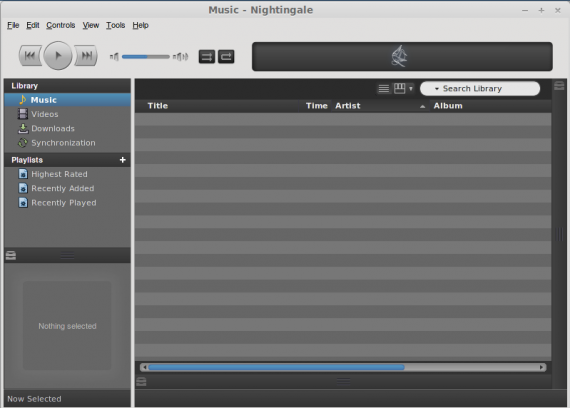Image resolution: width=570 pixels, height=408 pixels.
Task: Mute volume using small speaker icon
Action: 114,57
